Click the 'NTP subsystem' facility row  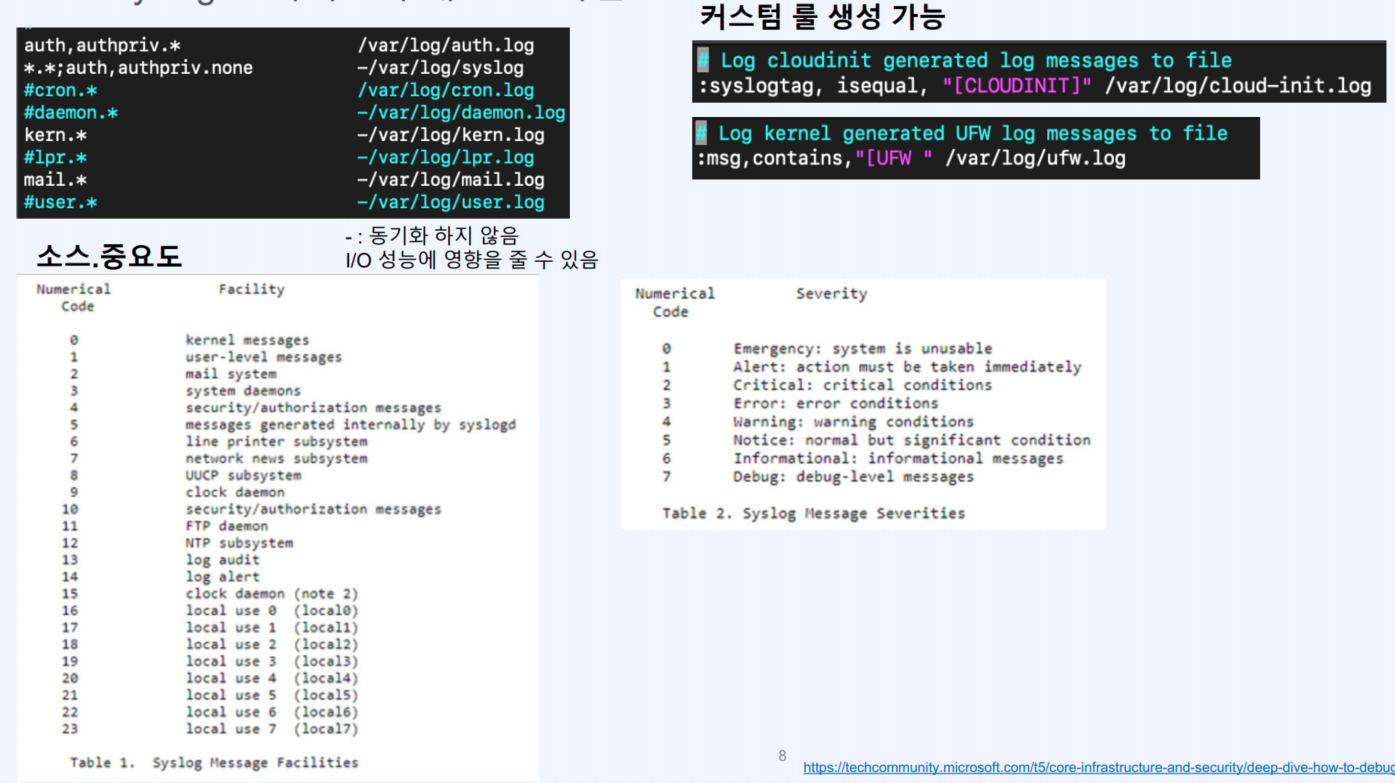click(239, 543)
